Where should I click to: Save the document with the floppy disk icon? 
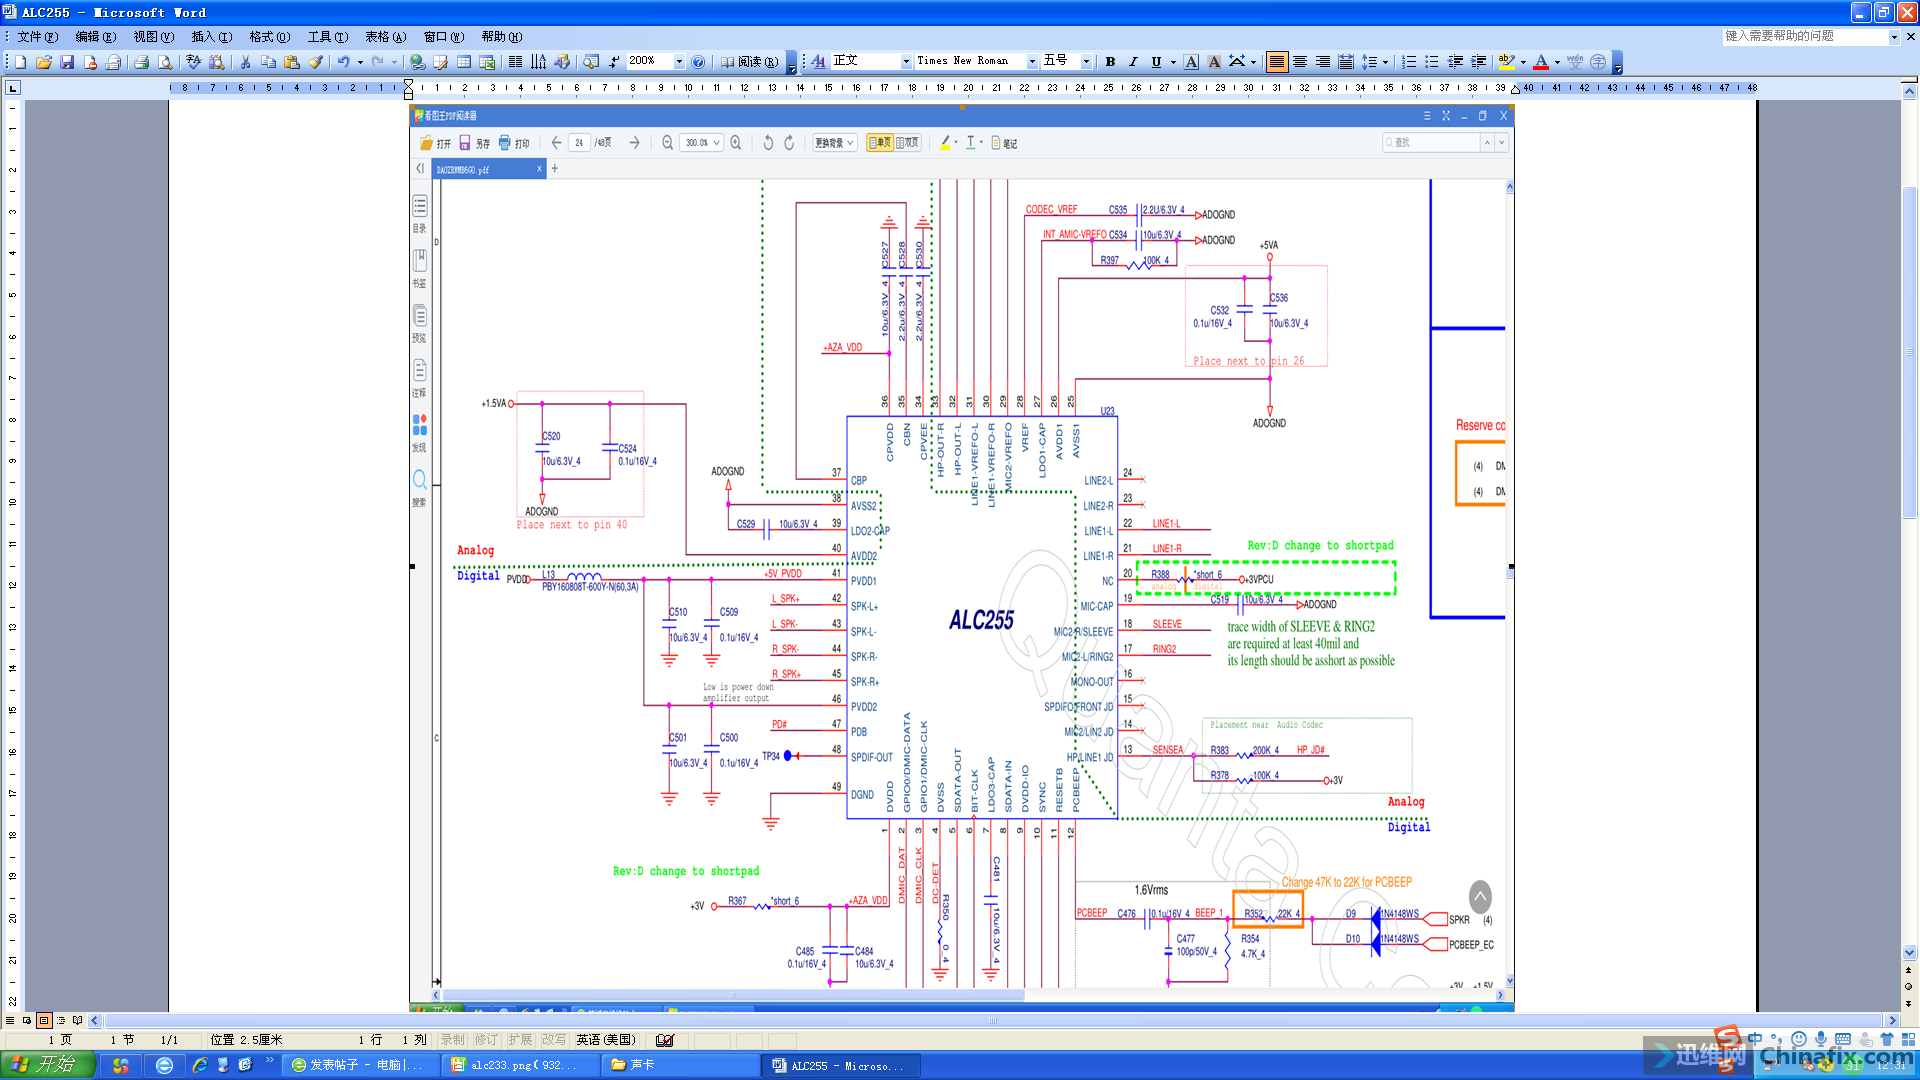click(67, 62)
